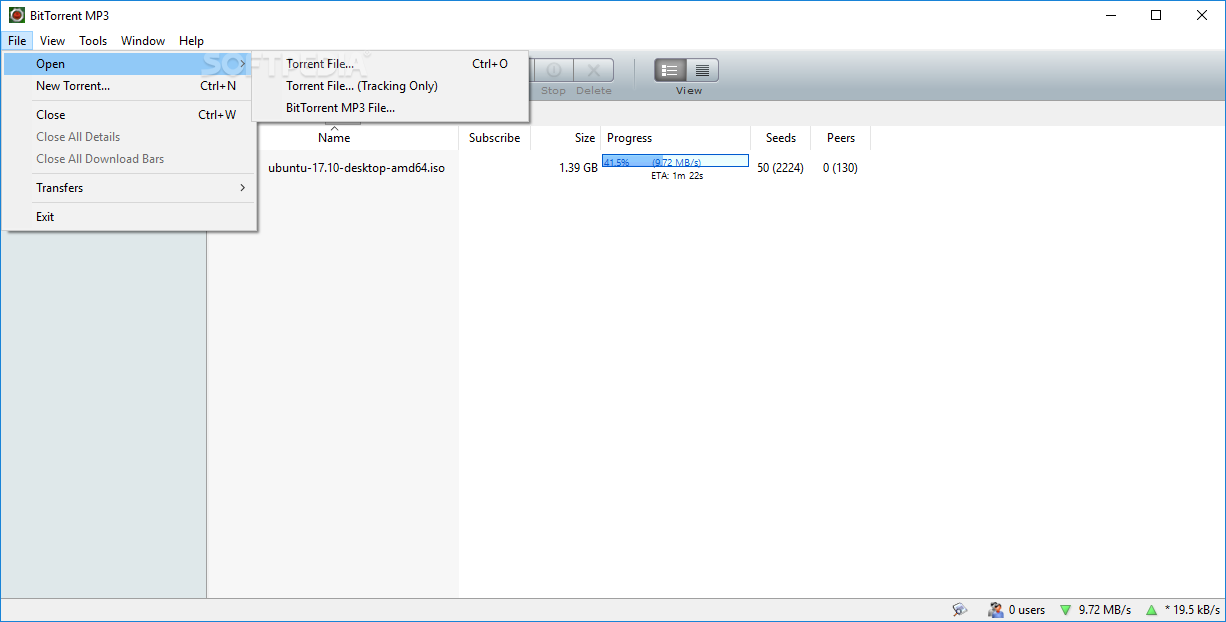Expand the Open submenu item
The width and height of the screenshot is (1226, 622).
click(x=129, y=64)
